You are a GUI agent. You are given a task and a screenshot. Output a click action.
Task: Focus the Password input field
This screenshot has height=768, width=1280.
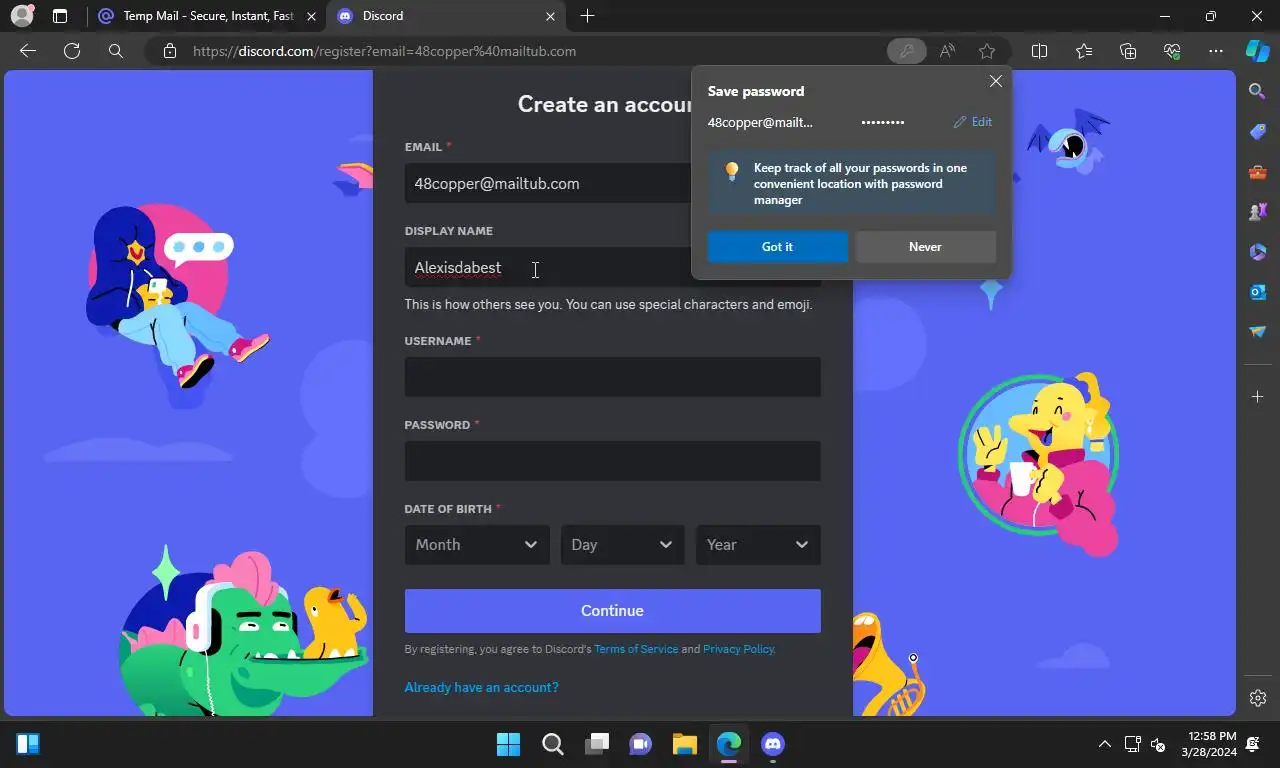point(612,461)
